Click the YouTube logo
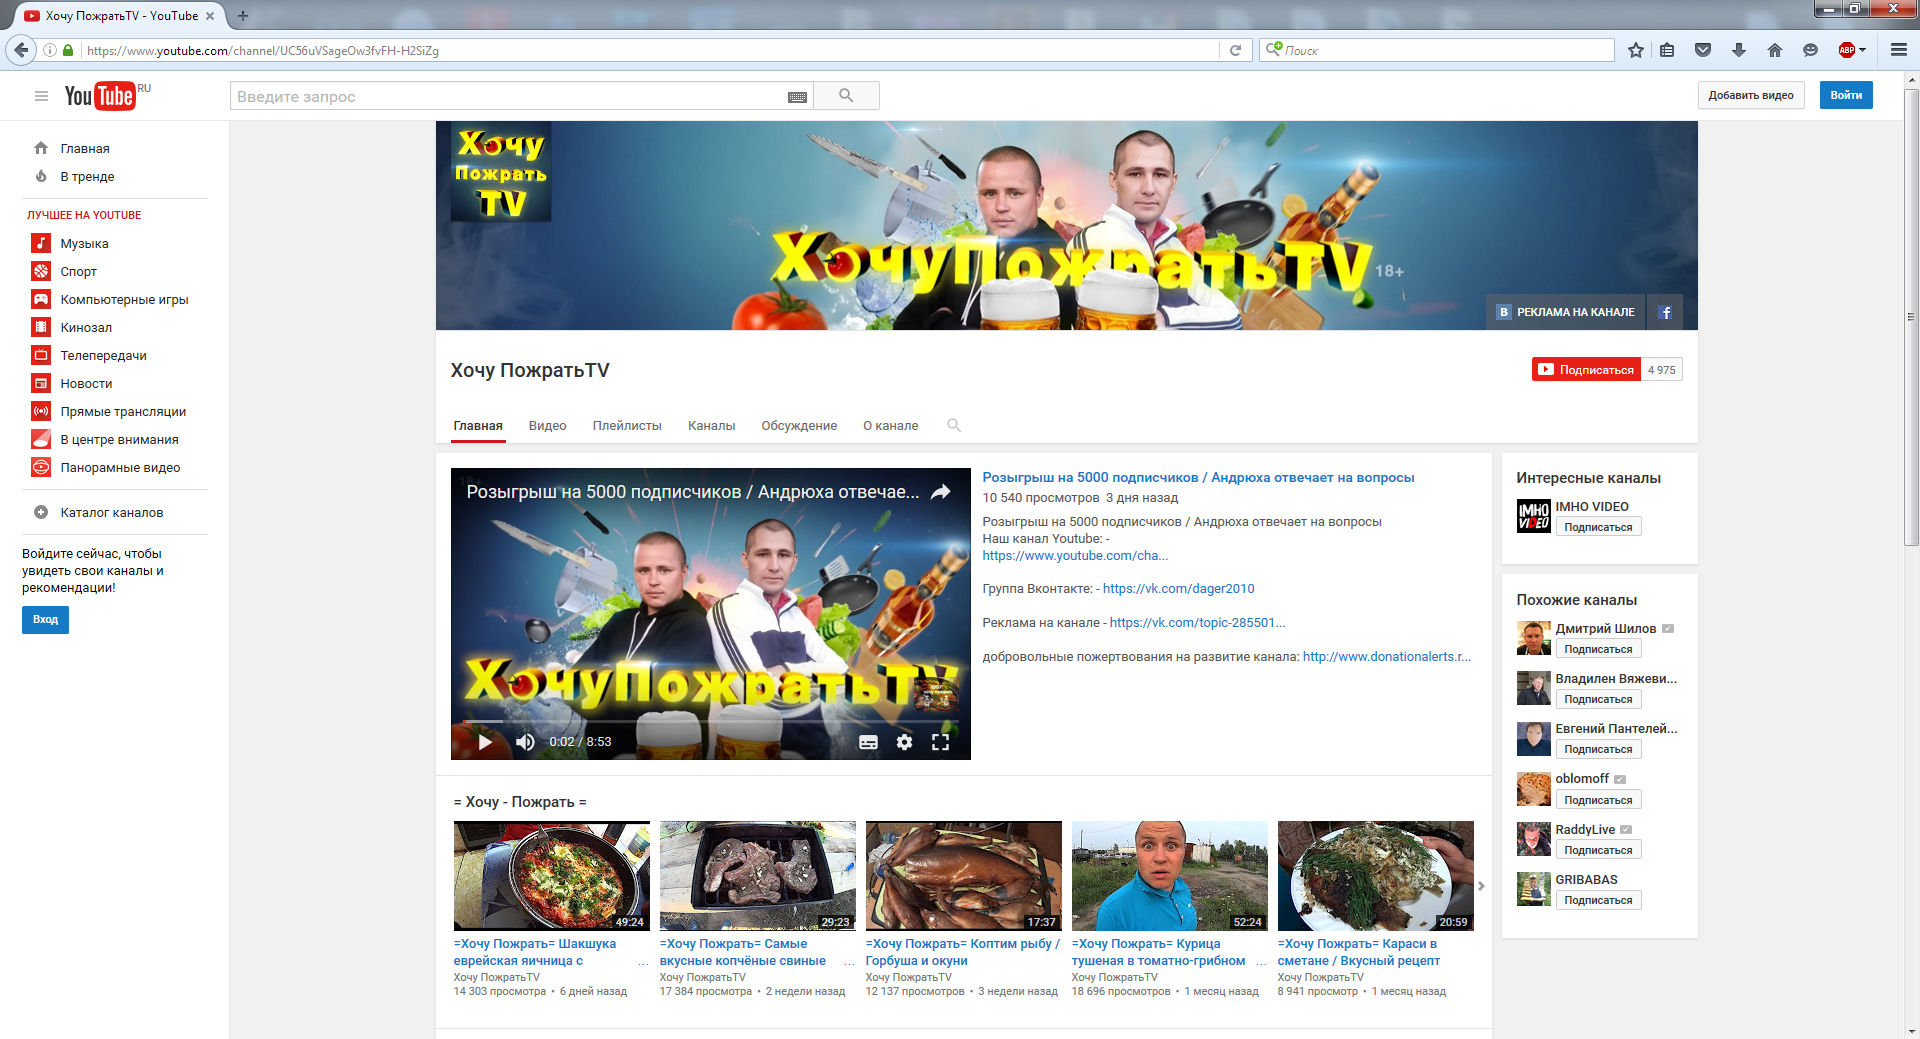 pos(100,96)
